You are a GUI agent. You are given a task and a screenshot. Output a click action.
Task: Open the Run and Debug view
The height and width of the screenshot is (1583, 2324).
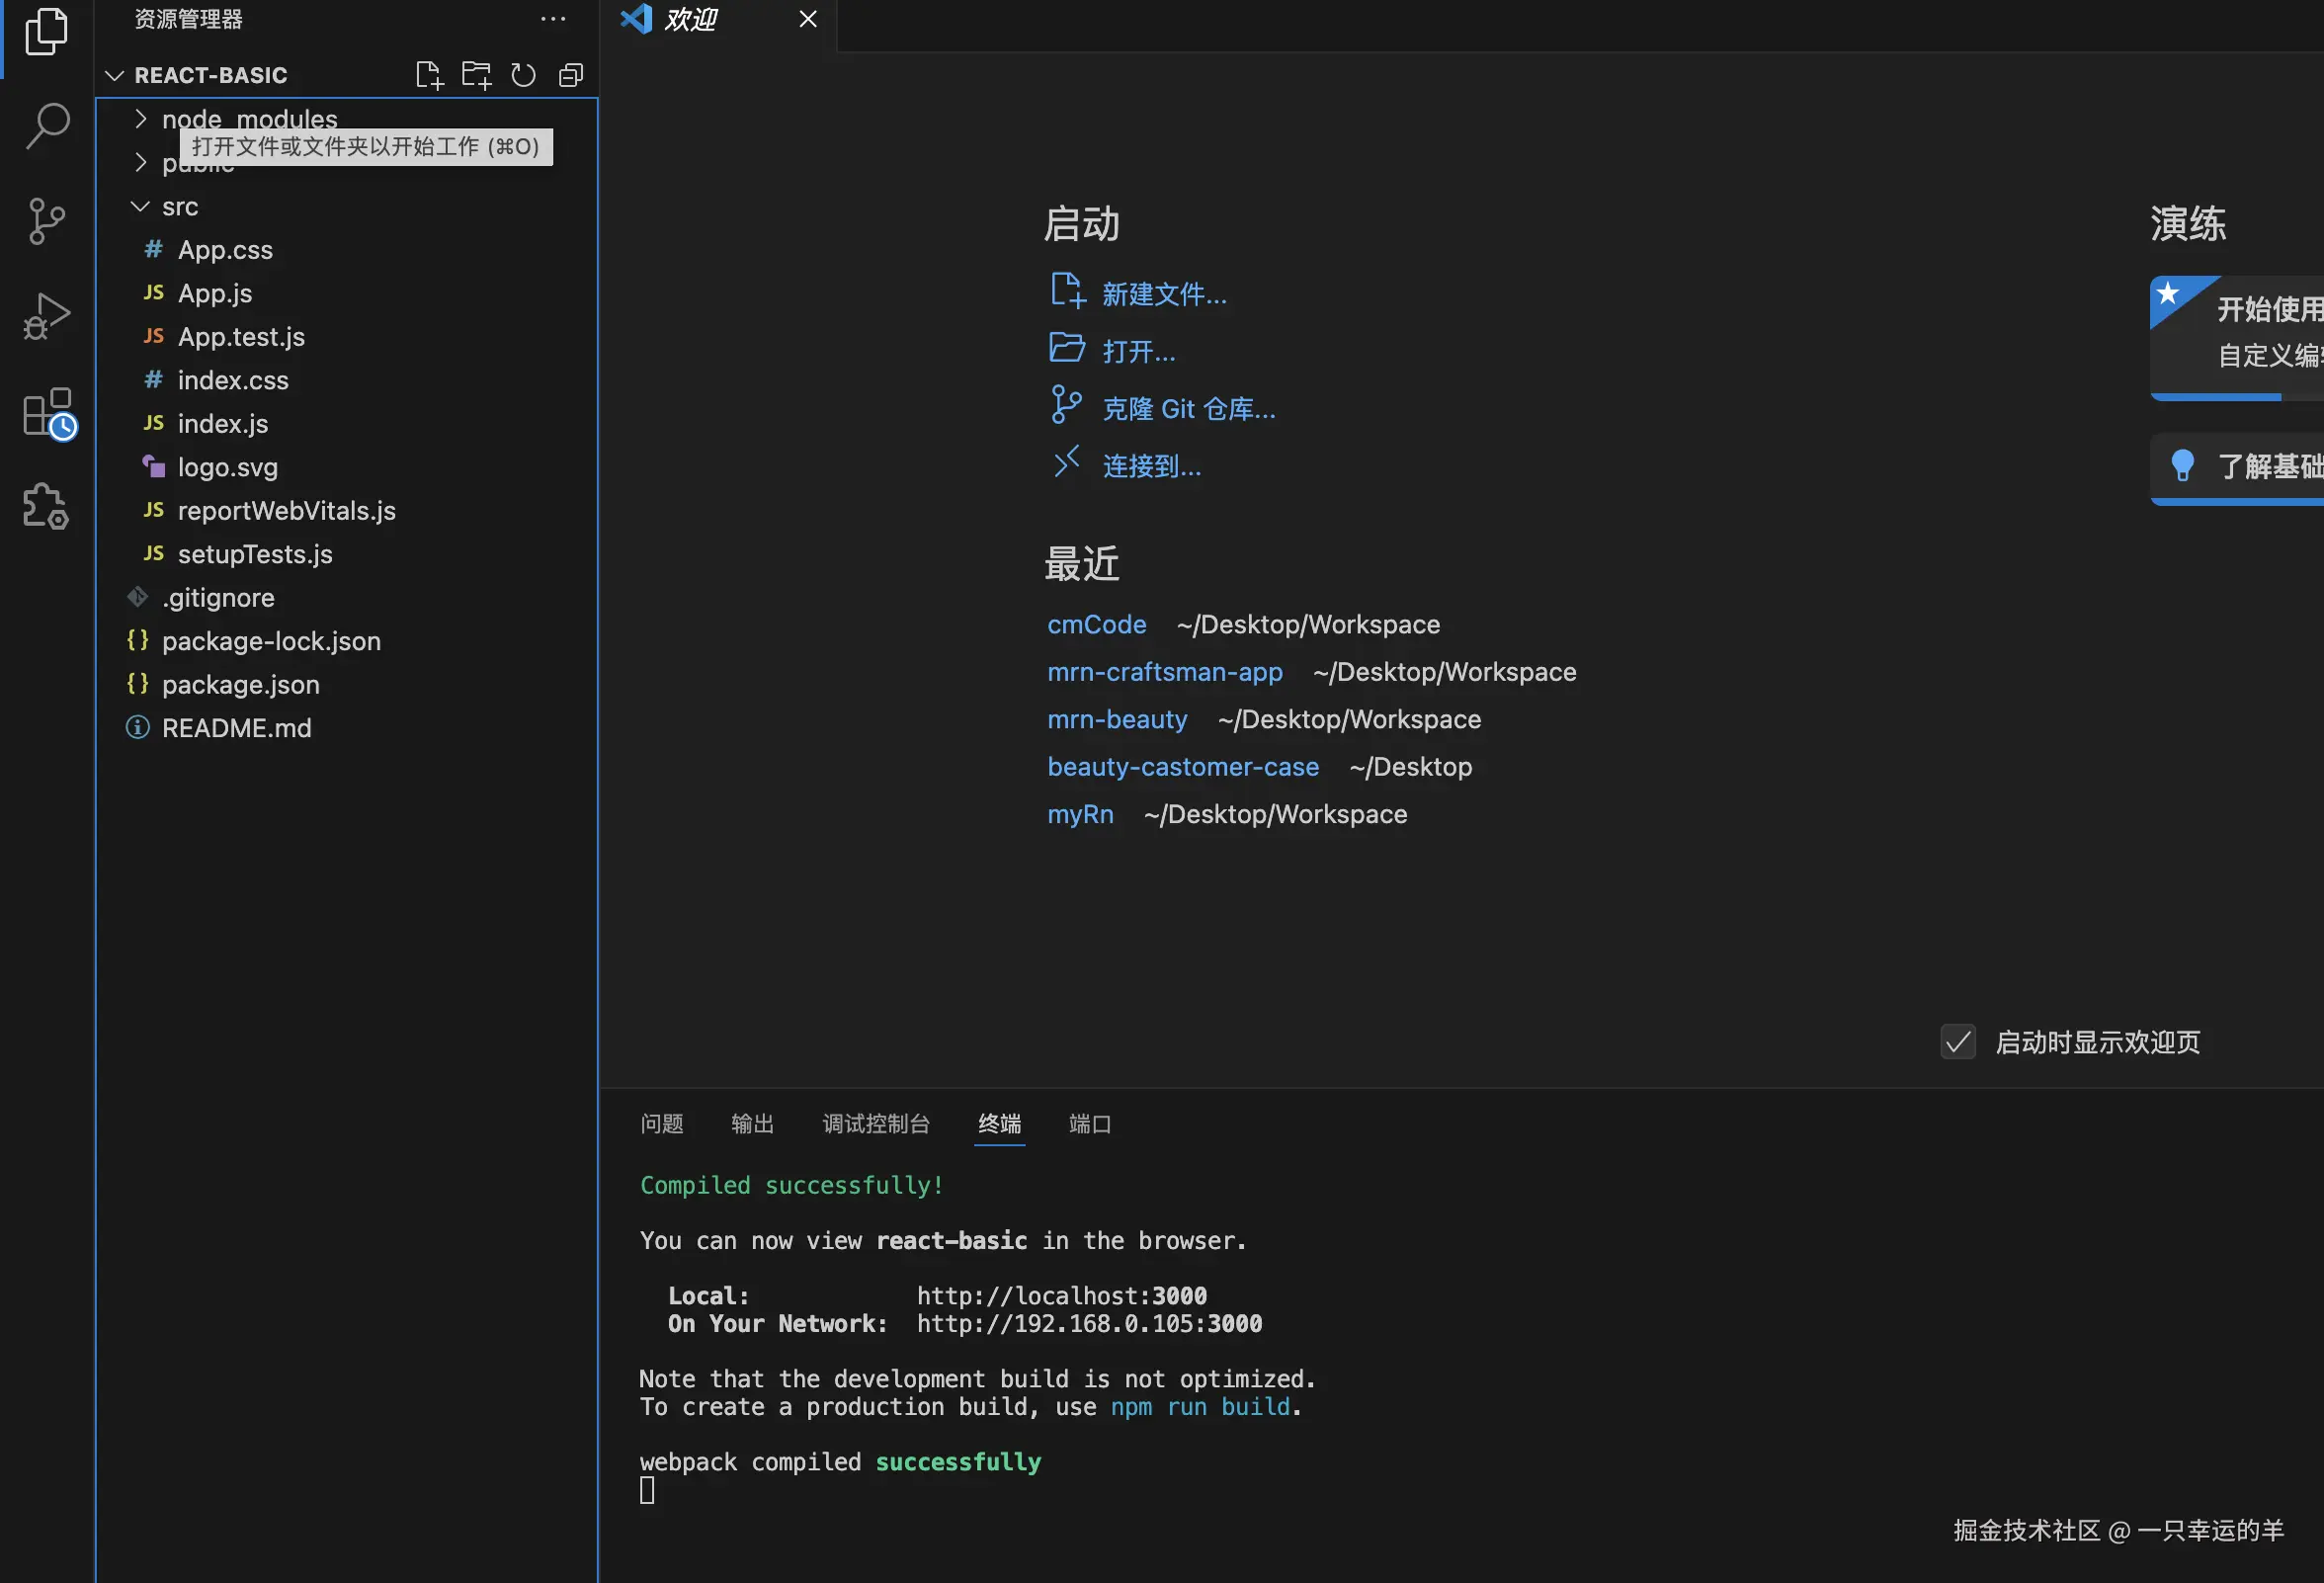(46, 316)
